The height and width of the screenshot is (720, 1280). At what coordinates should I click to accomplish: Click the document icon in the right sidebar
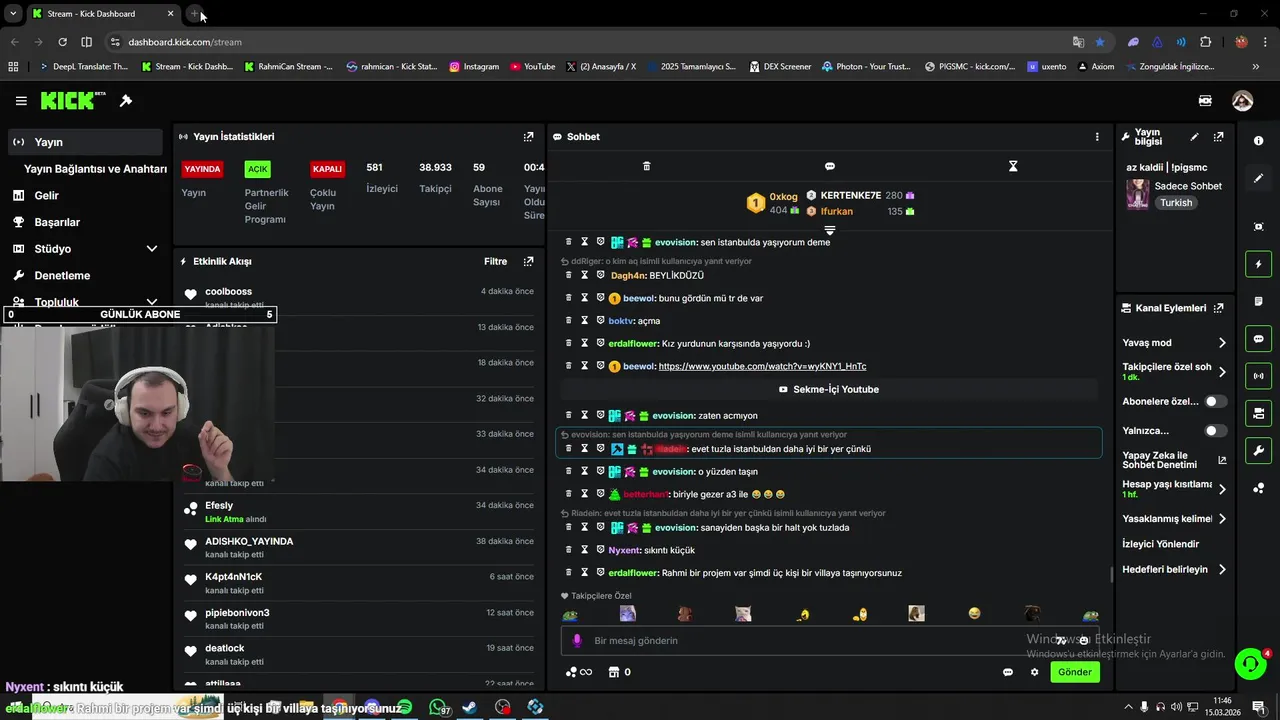[1258, 301]
